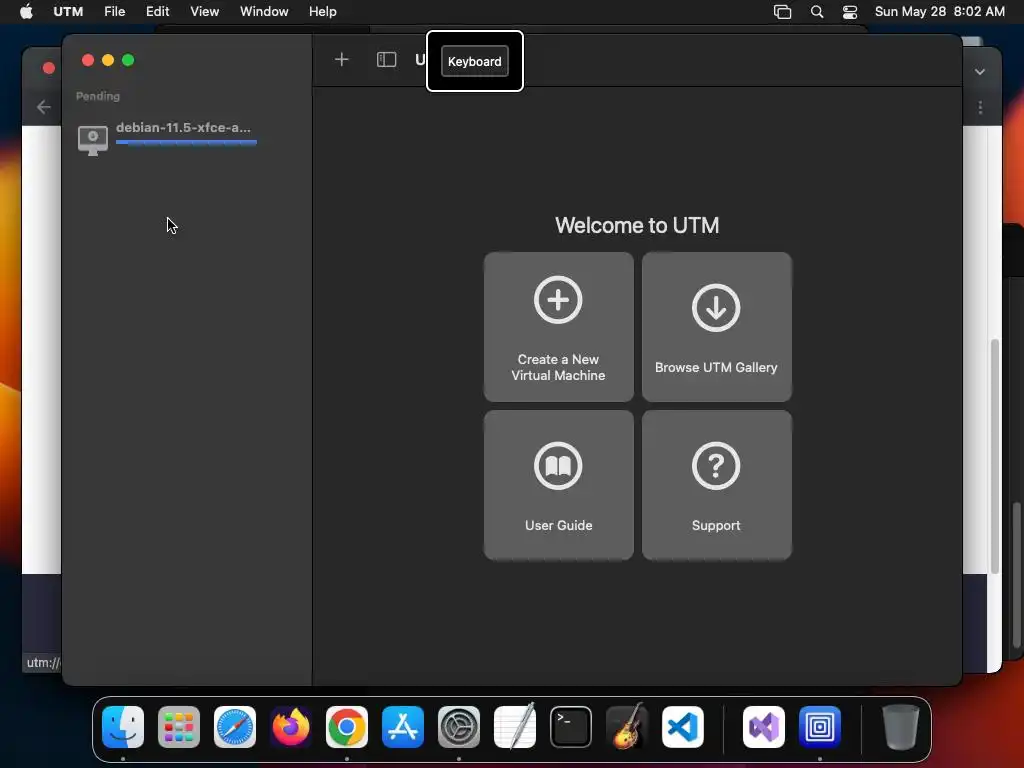Image resolution: width=1024 pixels, height=768 pixels.
Task: Open Trash from the Dock
Action: [901, 727]
